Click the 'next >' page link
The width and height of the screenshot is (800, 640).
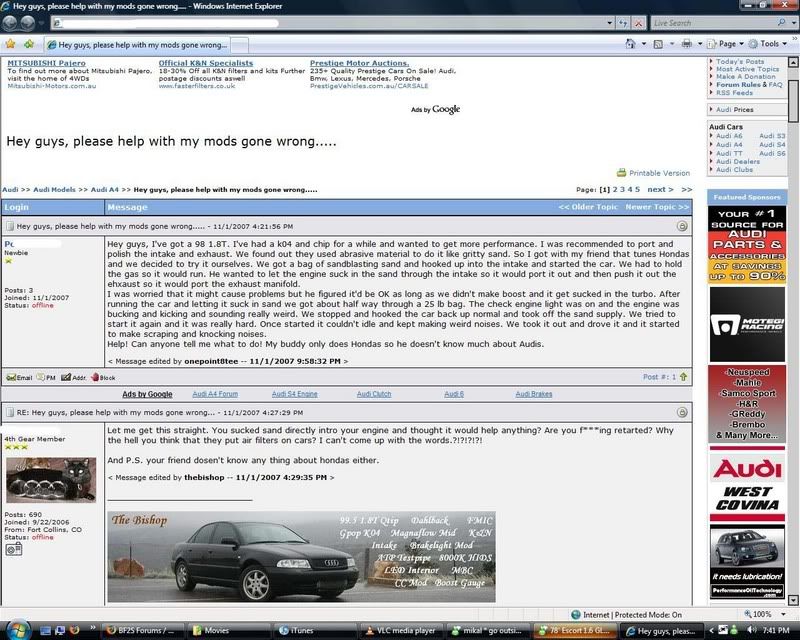pos(660,189)
